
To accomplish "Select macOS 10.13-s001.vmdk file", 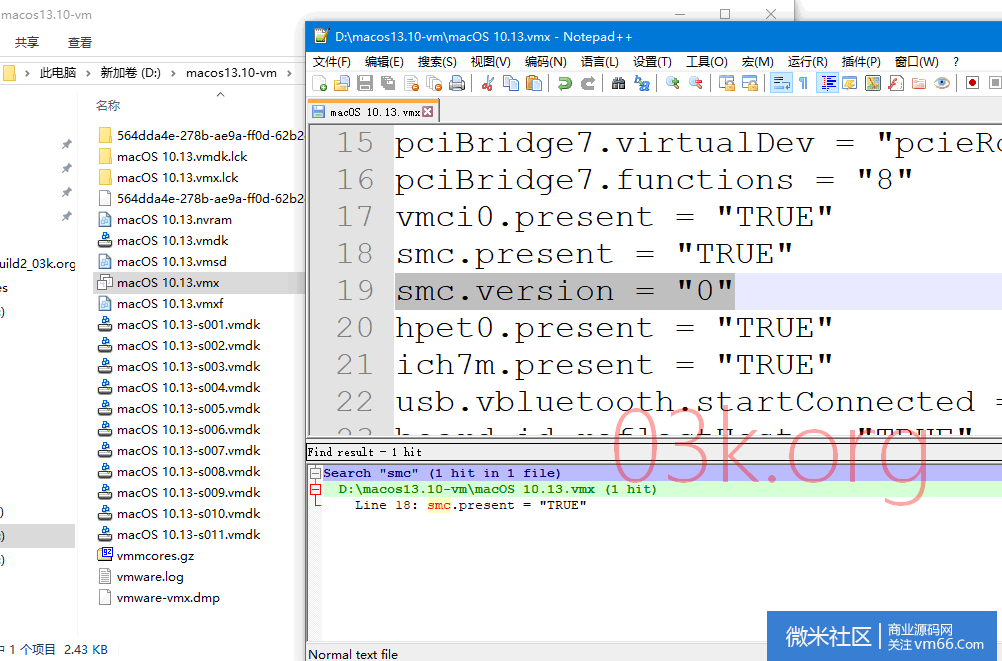I will (x=189, y=325).
